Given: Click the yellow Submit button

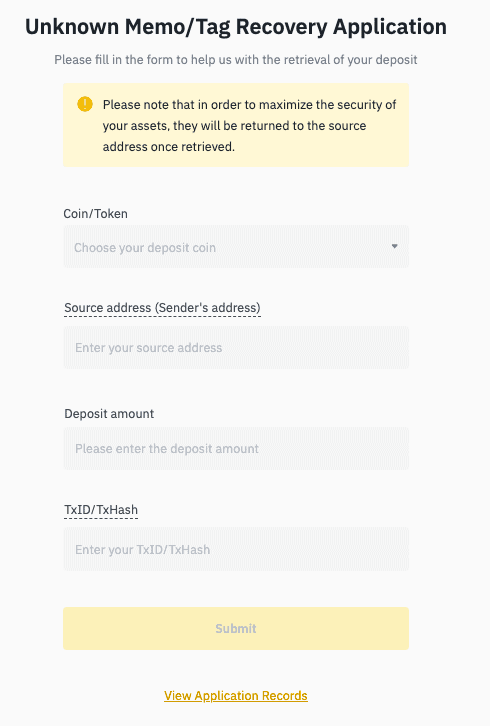Looking at the screenshot, I should pyautogui.click(x=236, y=628).
